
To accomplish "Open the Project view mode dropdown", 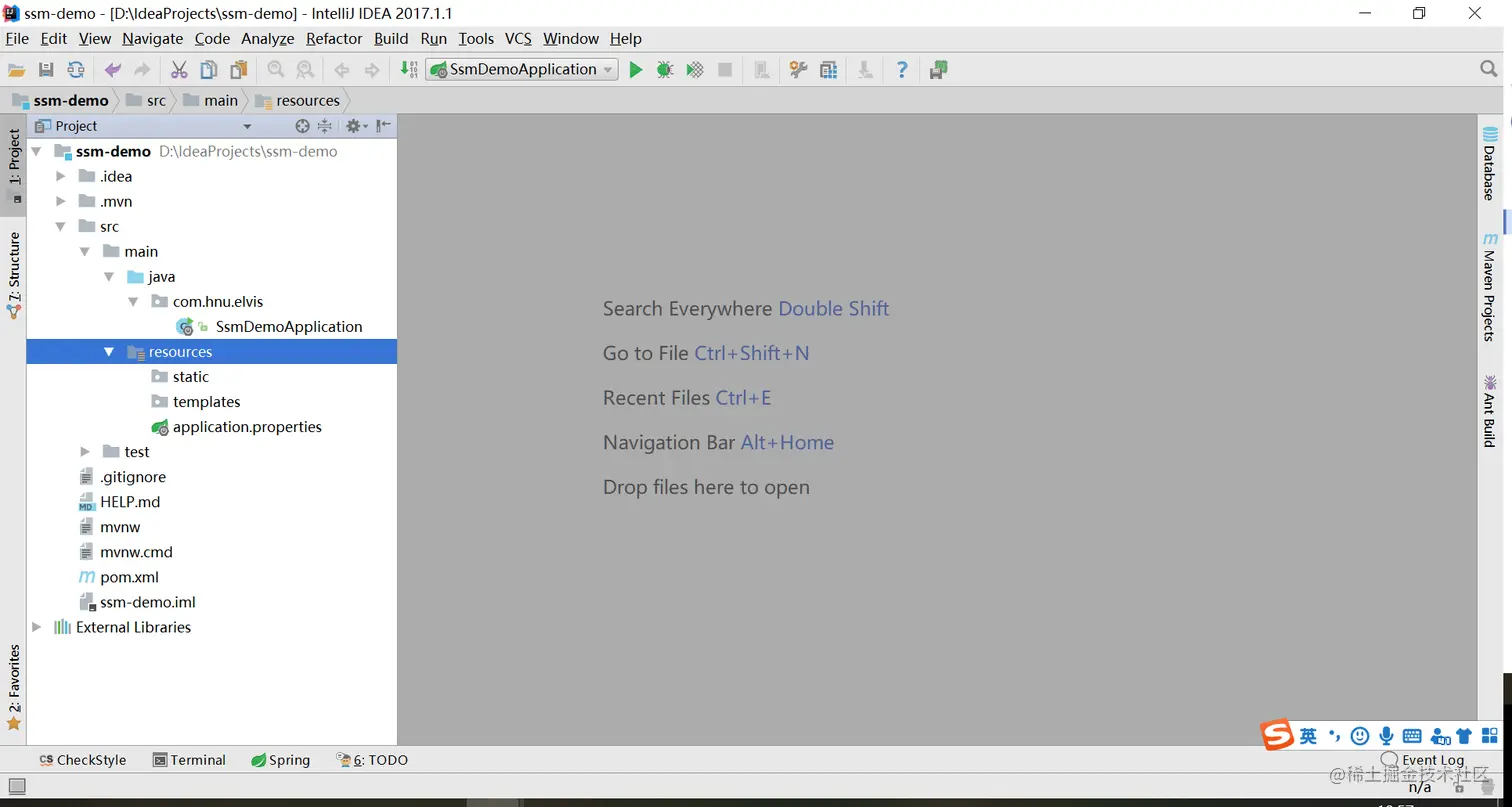I will pyautogui.click(x=247, y=127).
